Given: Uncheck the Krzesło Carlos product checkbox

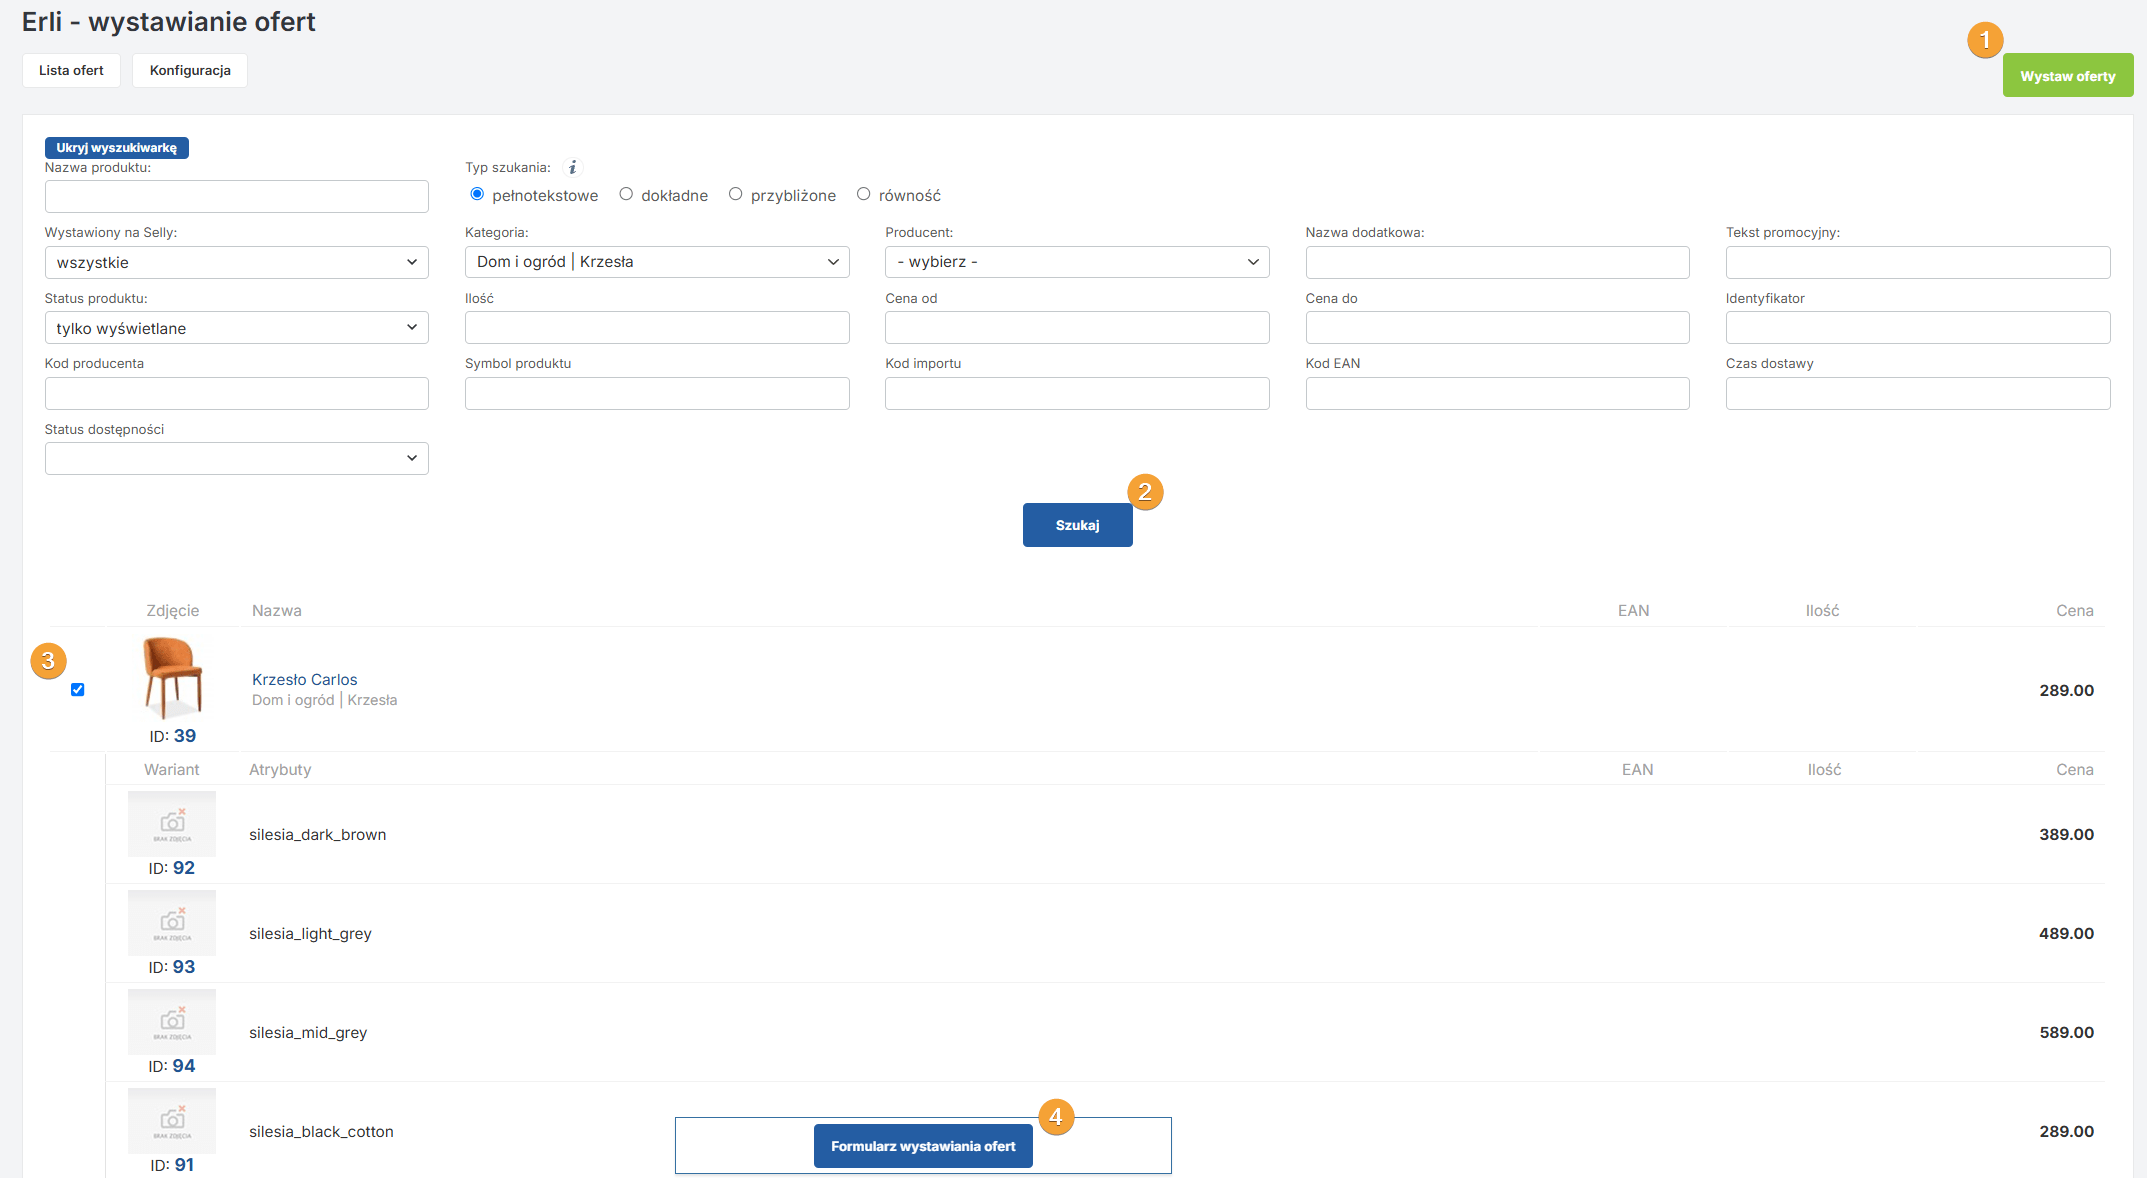Looking at the screenshot, I should pyautogui.click(x=78, y=690).
